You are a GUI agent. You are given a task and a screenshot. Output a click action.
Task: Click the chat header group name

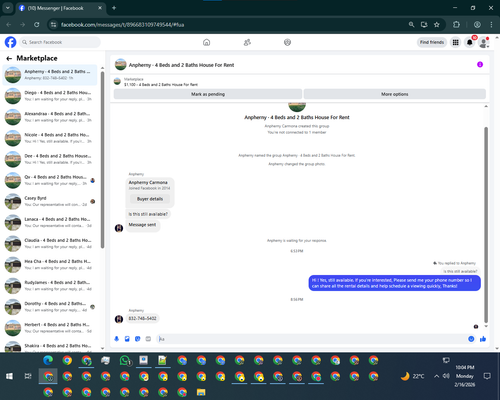(x=181, y=65)
